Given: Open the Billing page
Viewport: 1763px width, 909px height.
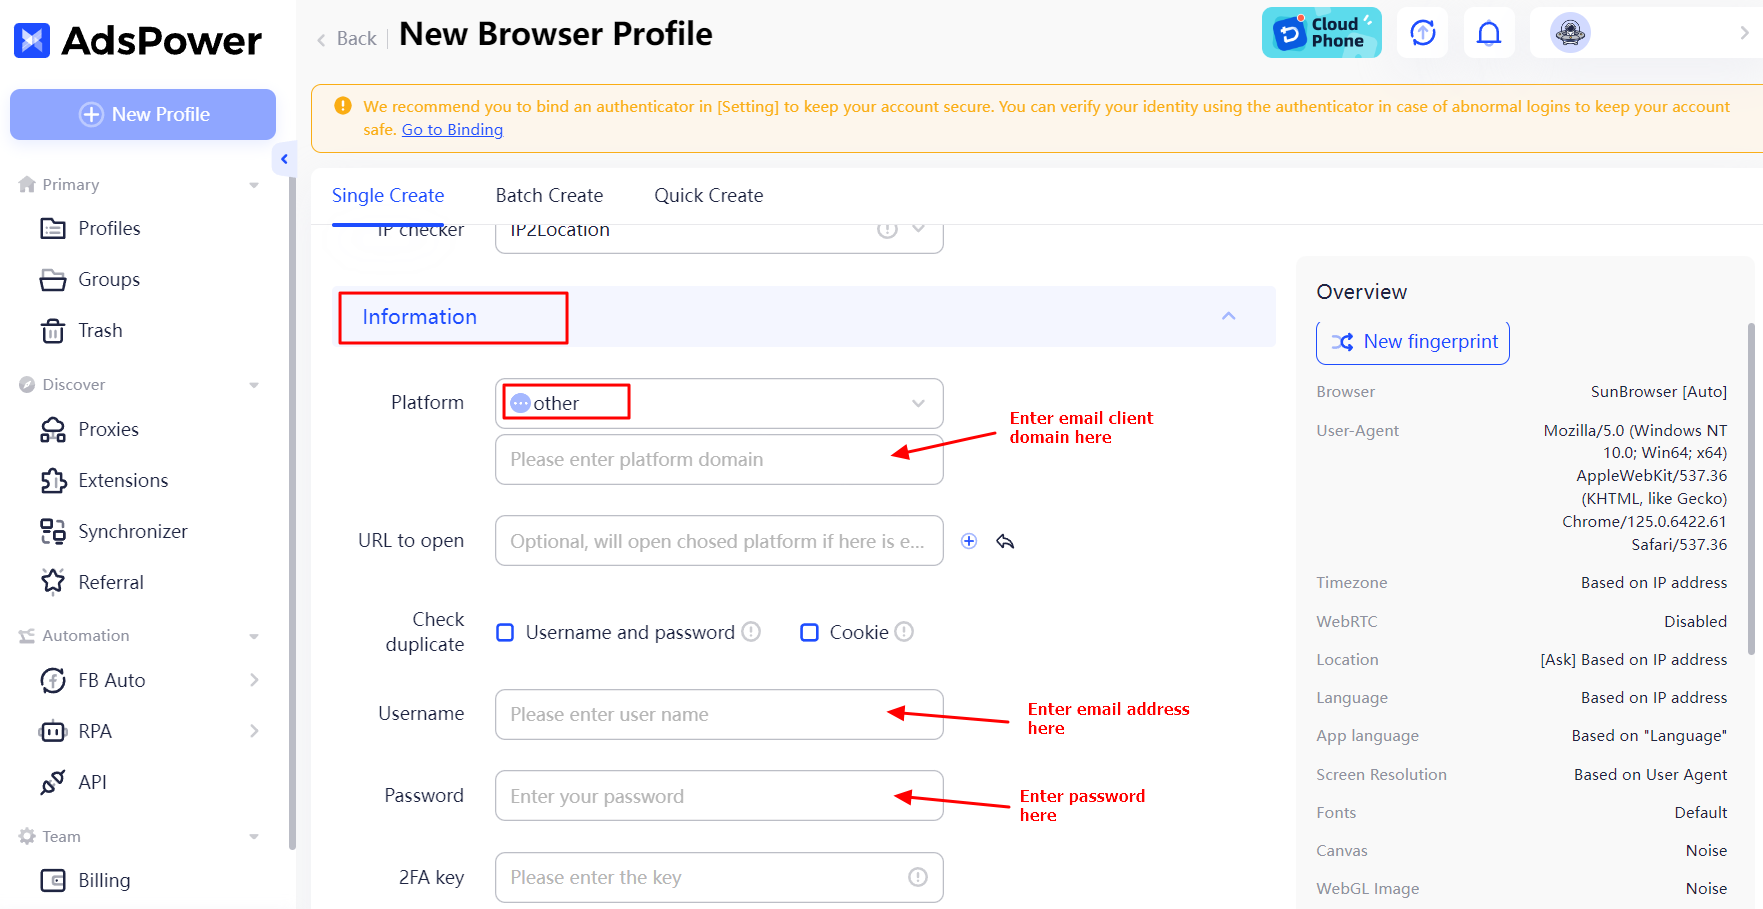Looking at the screenshot, I should (x=104, y=880).
